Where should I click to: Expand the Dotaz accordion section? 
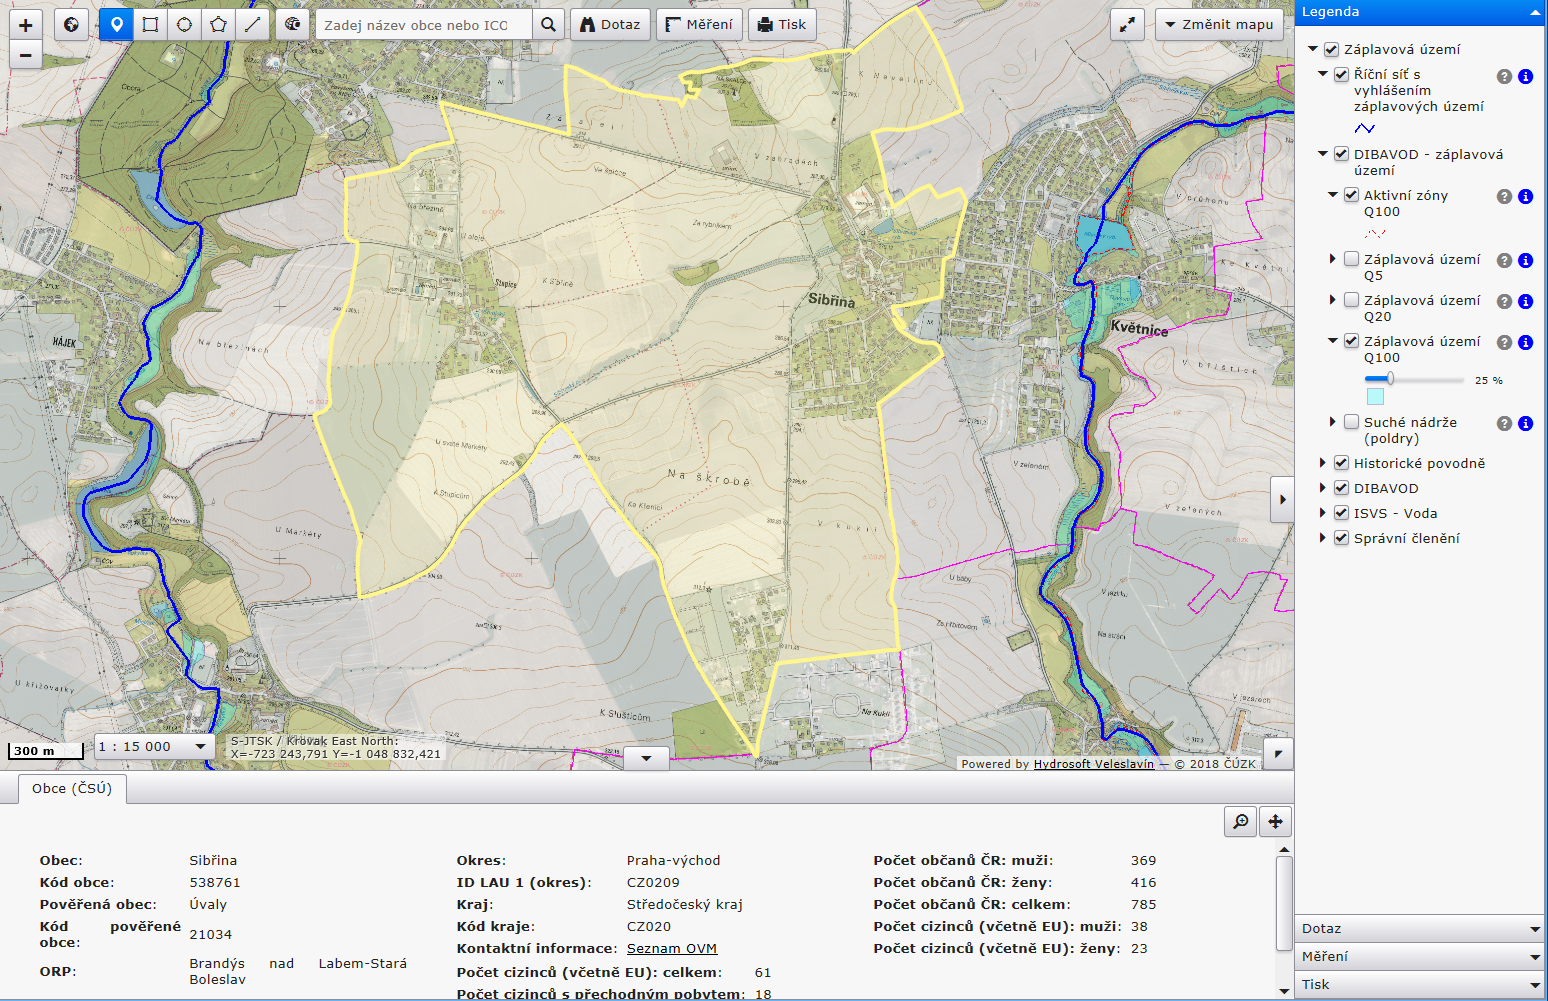tap(1420, 929)
